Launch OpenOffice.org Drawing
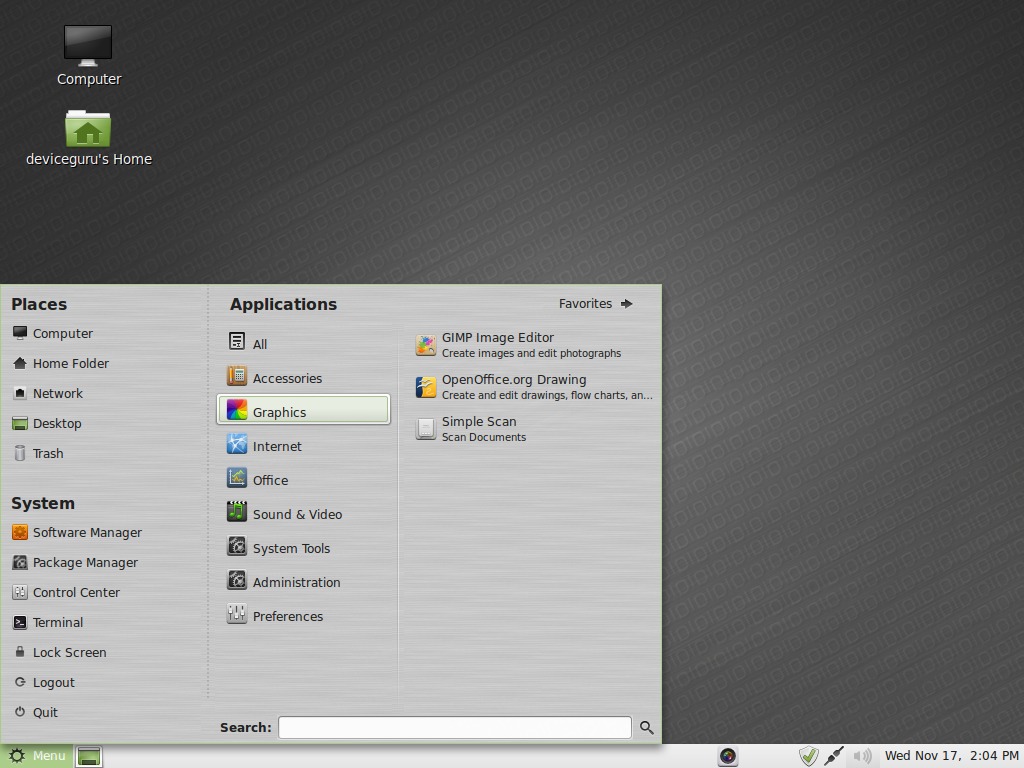The width and height of the screenshot is (1024, 768). tap(532, 387)
